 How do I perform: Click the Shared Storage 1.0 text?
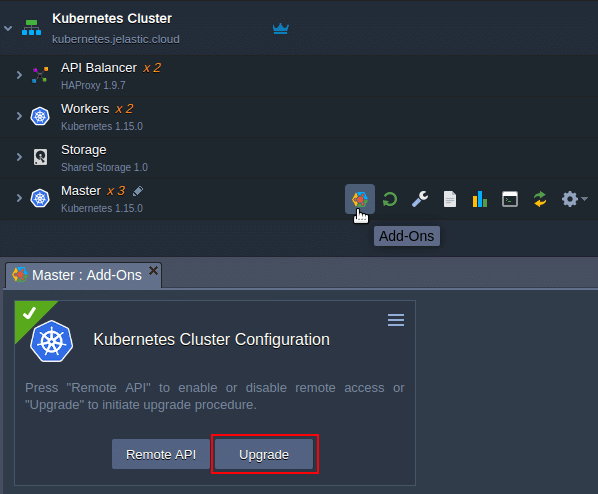pos(104,167)
